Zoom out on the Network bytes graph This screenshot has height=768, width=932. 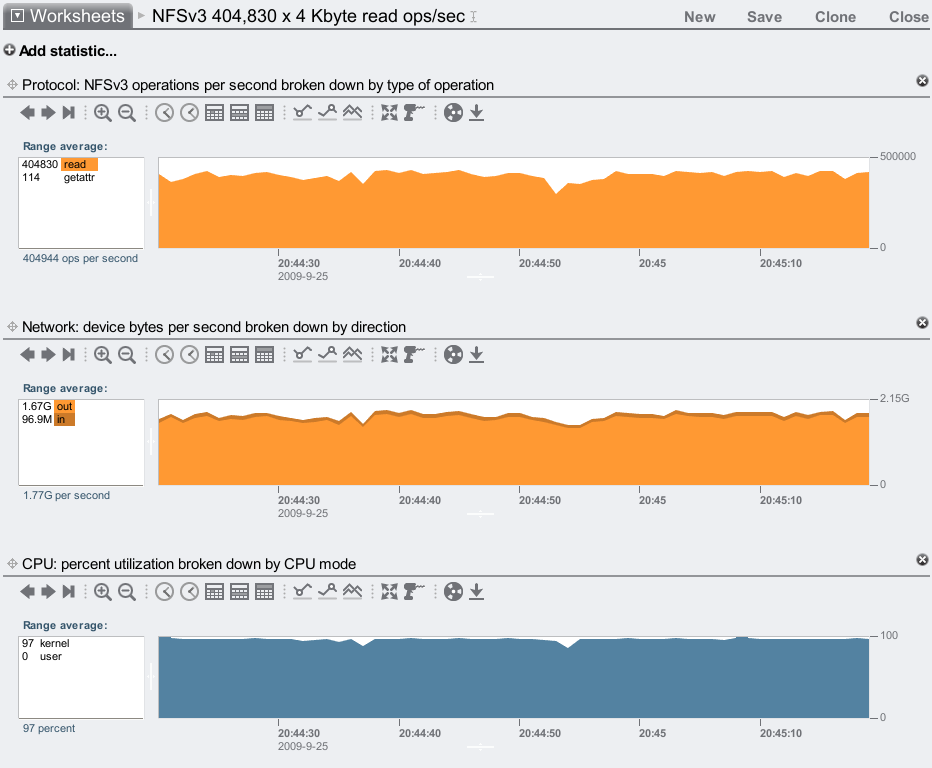click(x=127, y=355)
